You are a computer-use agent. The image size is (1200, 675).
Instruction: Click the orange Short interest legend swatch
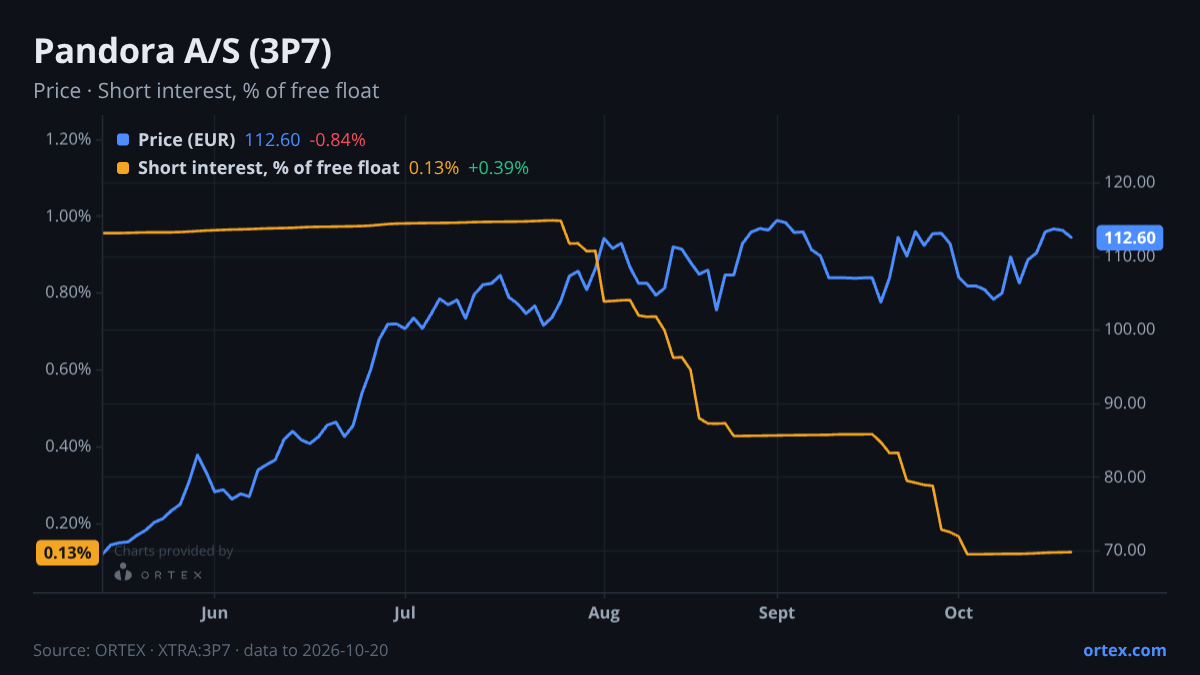[x=123, y=167]
